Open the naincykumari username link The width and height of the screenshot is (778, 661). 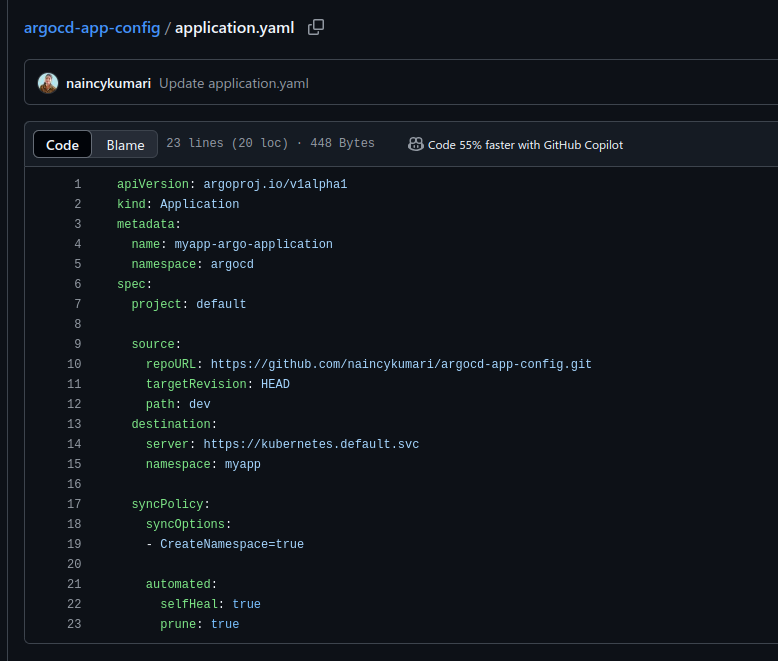coord(108,83)
